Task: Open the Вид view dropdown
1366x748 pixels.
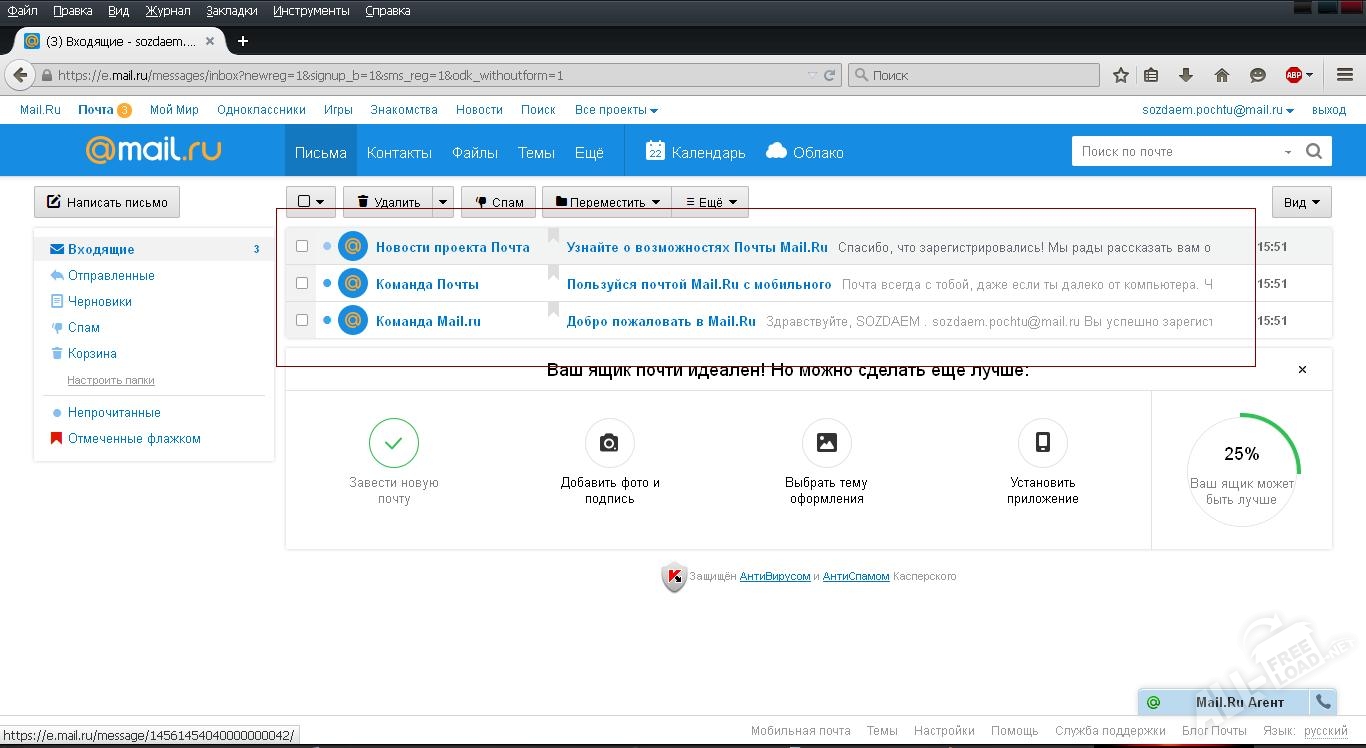Action: [1301, 202]
